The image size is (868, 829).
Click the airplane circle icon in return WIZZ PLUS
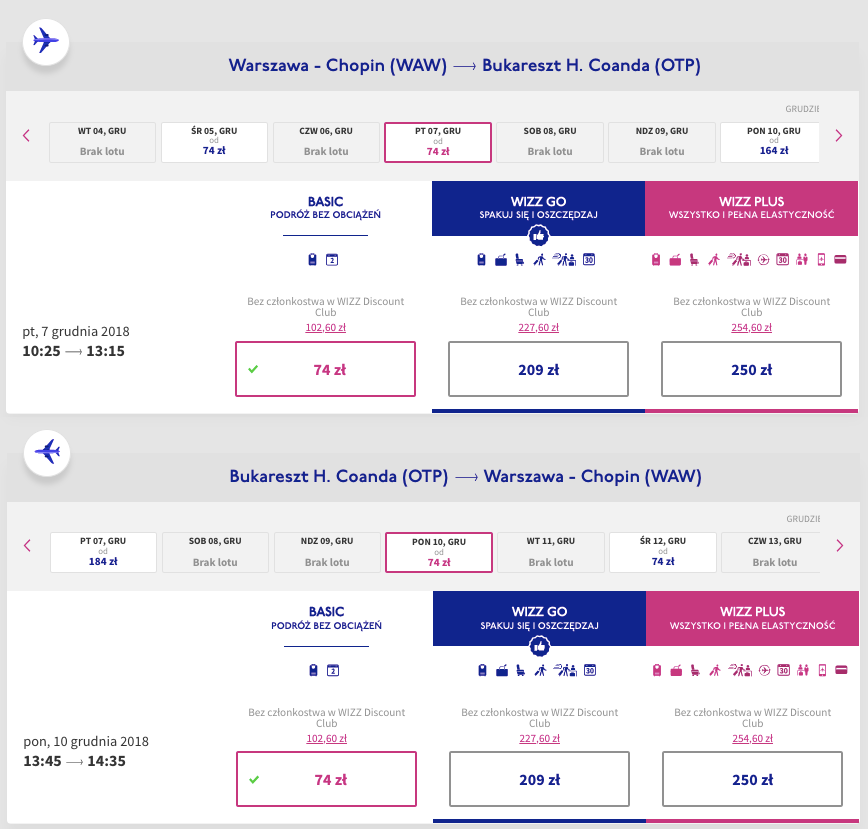tap(764, 670)
